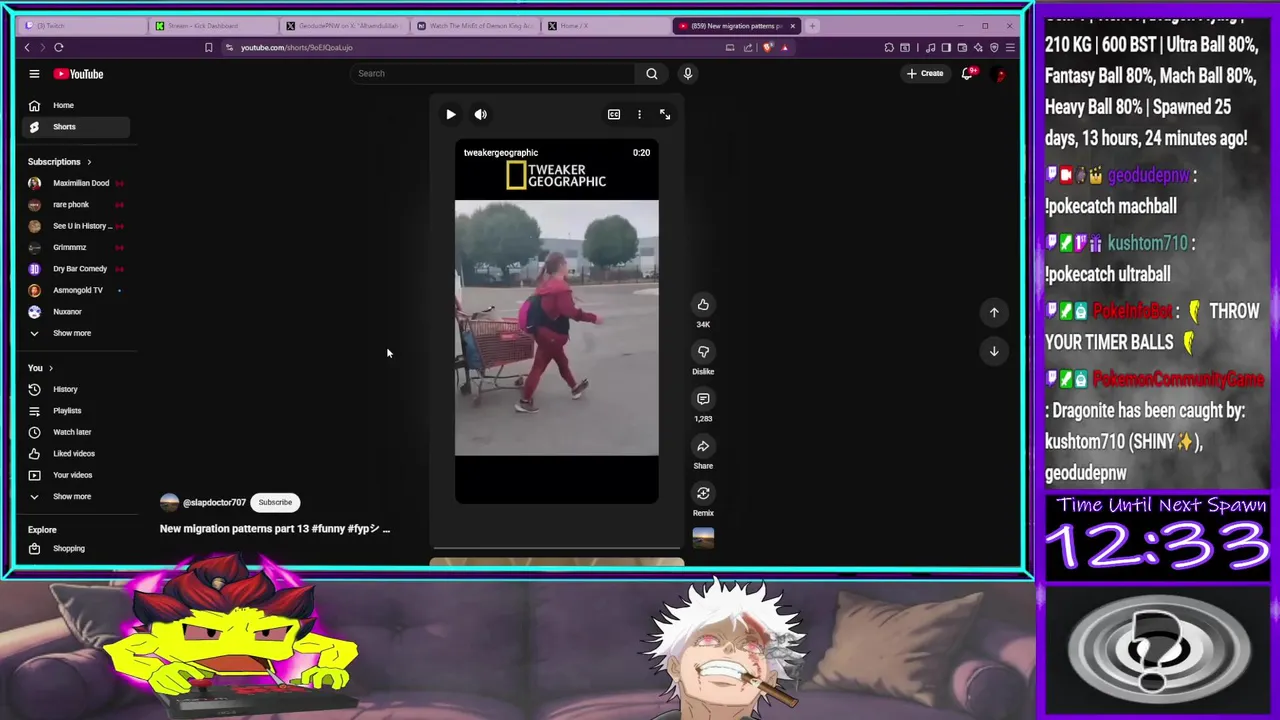Open Brave Shields lion icon
The width and height of the screenshot is (1280, 720).
click(x=768, y=47)
